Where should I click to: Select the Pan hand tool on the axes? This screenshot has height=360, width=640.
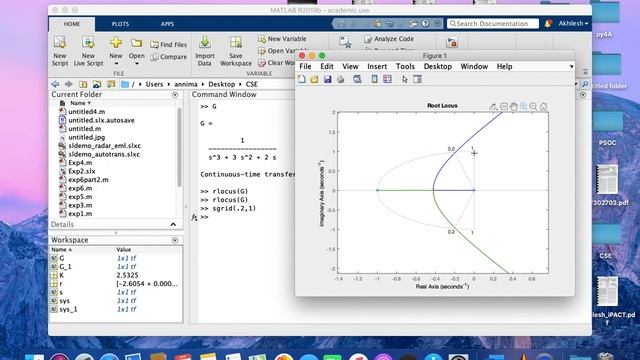(513, 107)
